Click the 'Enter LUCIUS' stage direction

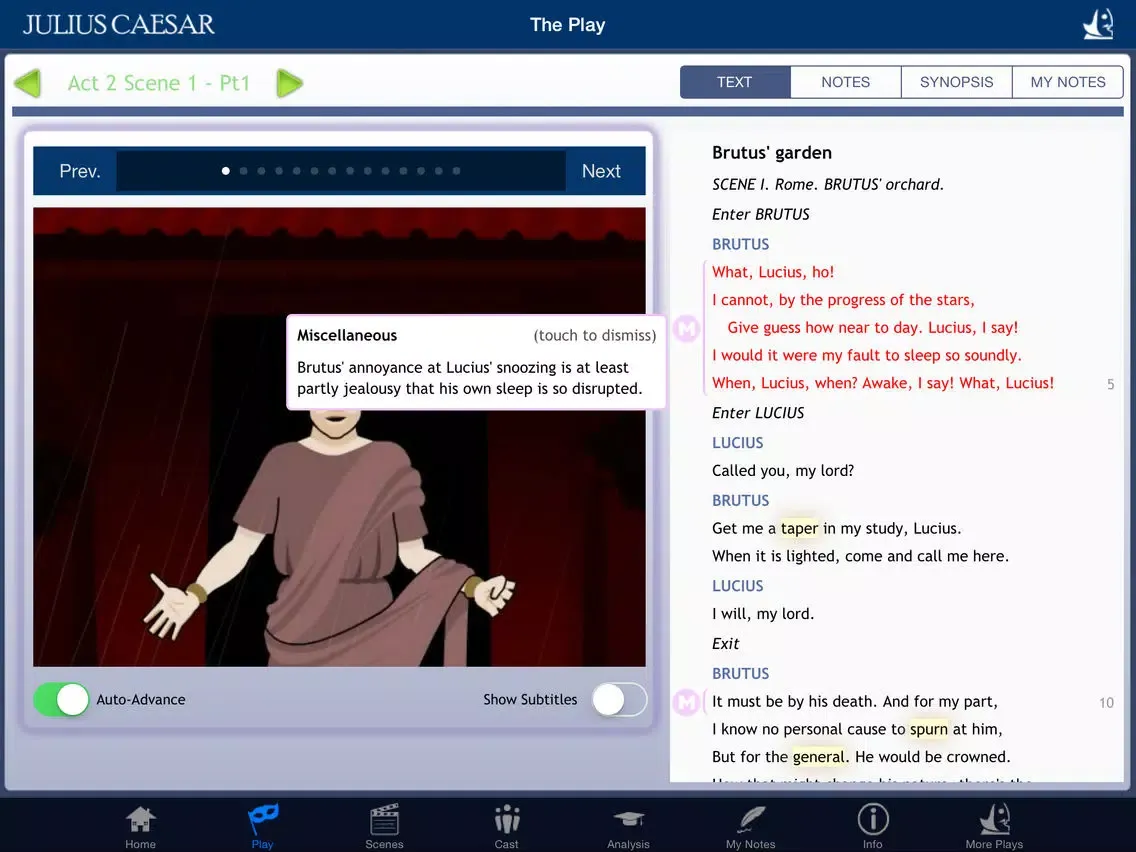coord(758,413)
